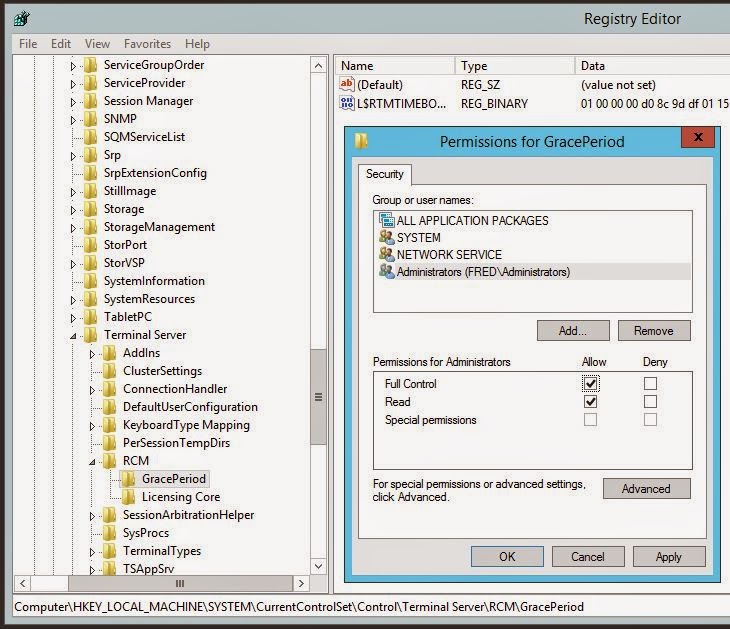The image size is (730, 629).
Task: Confirm permissions with OK
Action: coord(507,557)
